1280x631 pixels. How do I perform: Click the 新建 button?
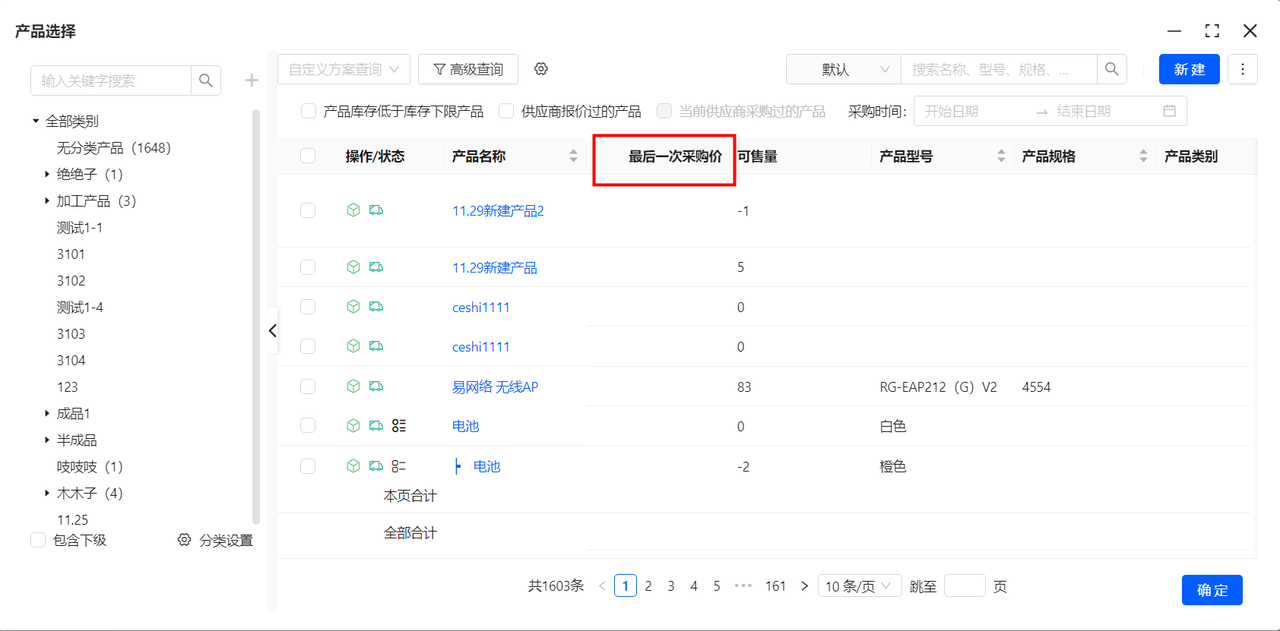[x=1189, y=69]
